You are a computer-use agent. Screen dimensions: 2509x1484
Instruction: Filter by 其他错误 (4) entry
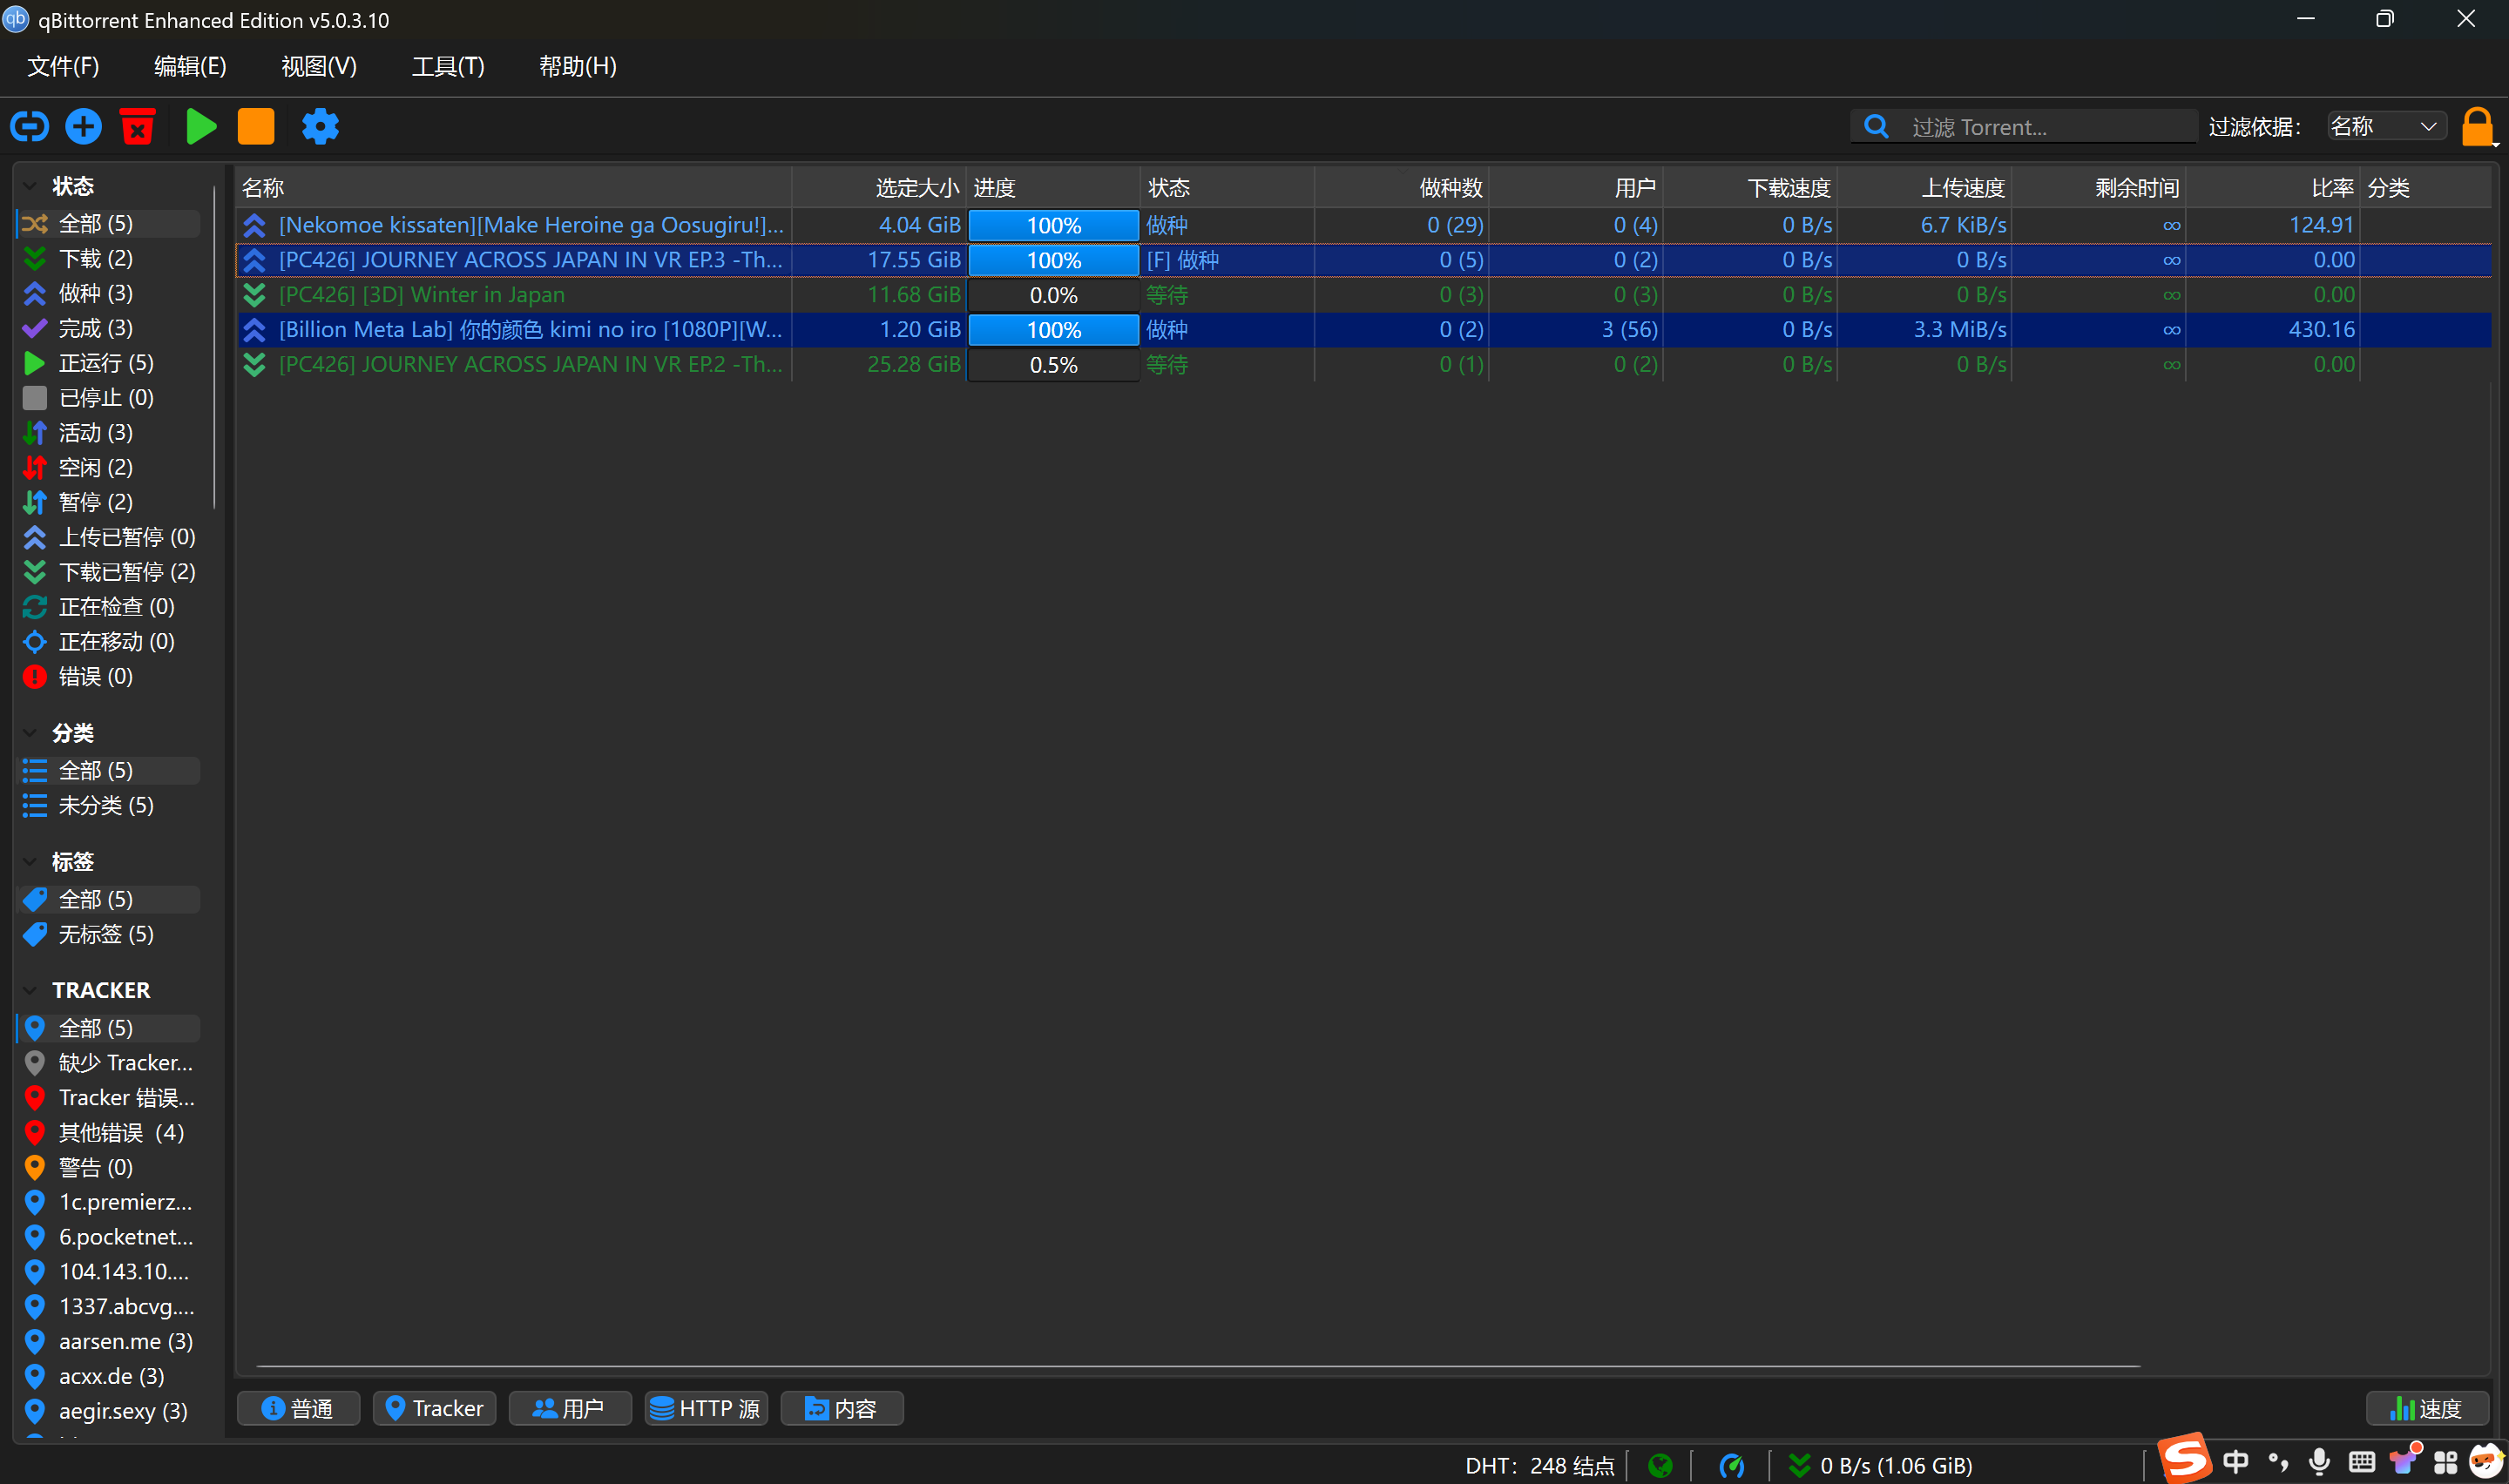110,1133
